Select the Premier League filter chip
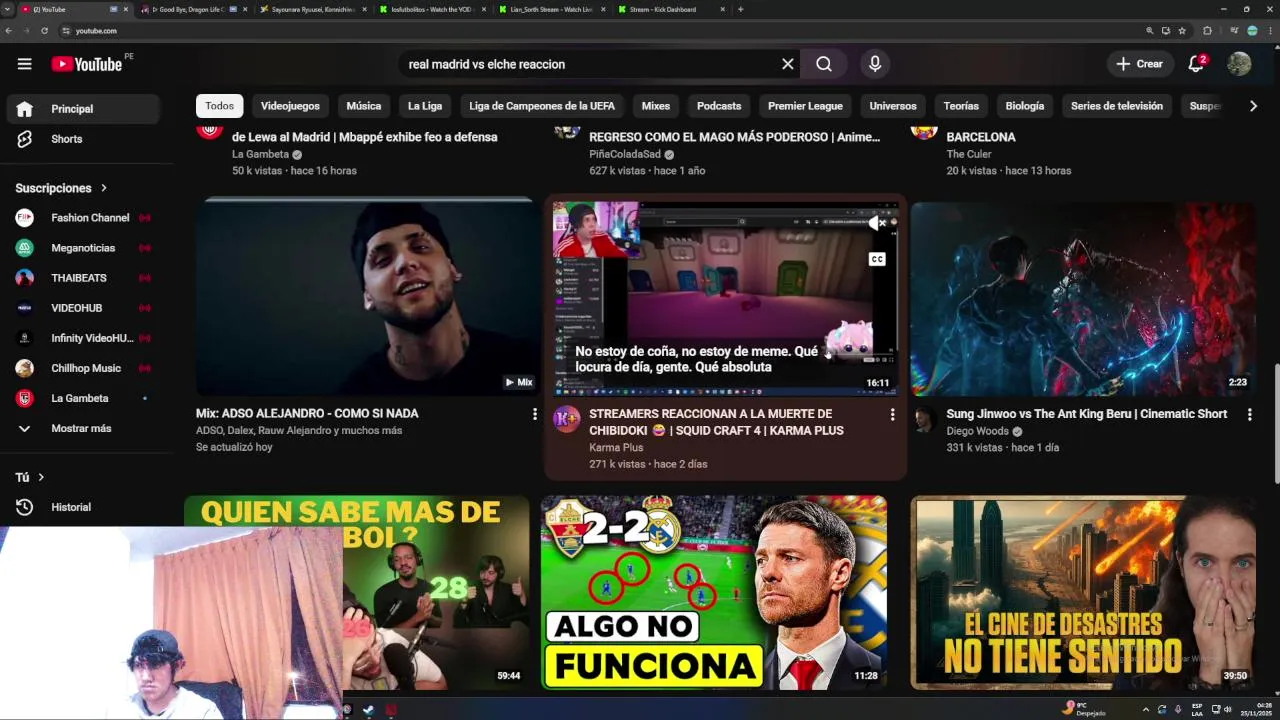The image size is (1280, 720). point(805,106)
